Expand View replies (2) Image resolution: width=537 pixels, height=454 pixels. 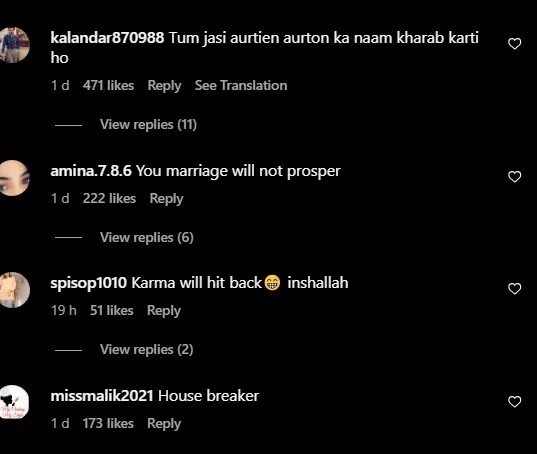(x=147, y=350)
